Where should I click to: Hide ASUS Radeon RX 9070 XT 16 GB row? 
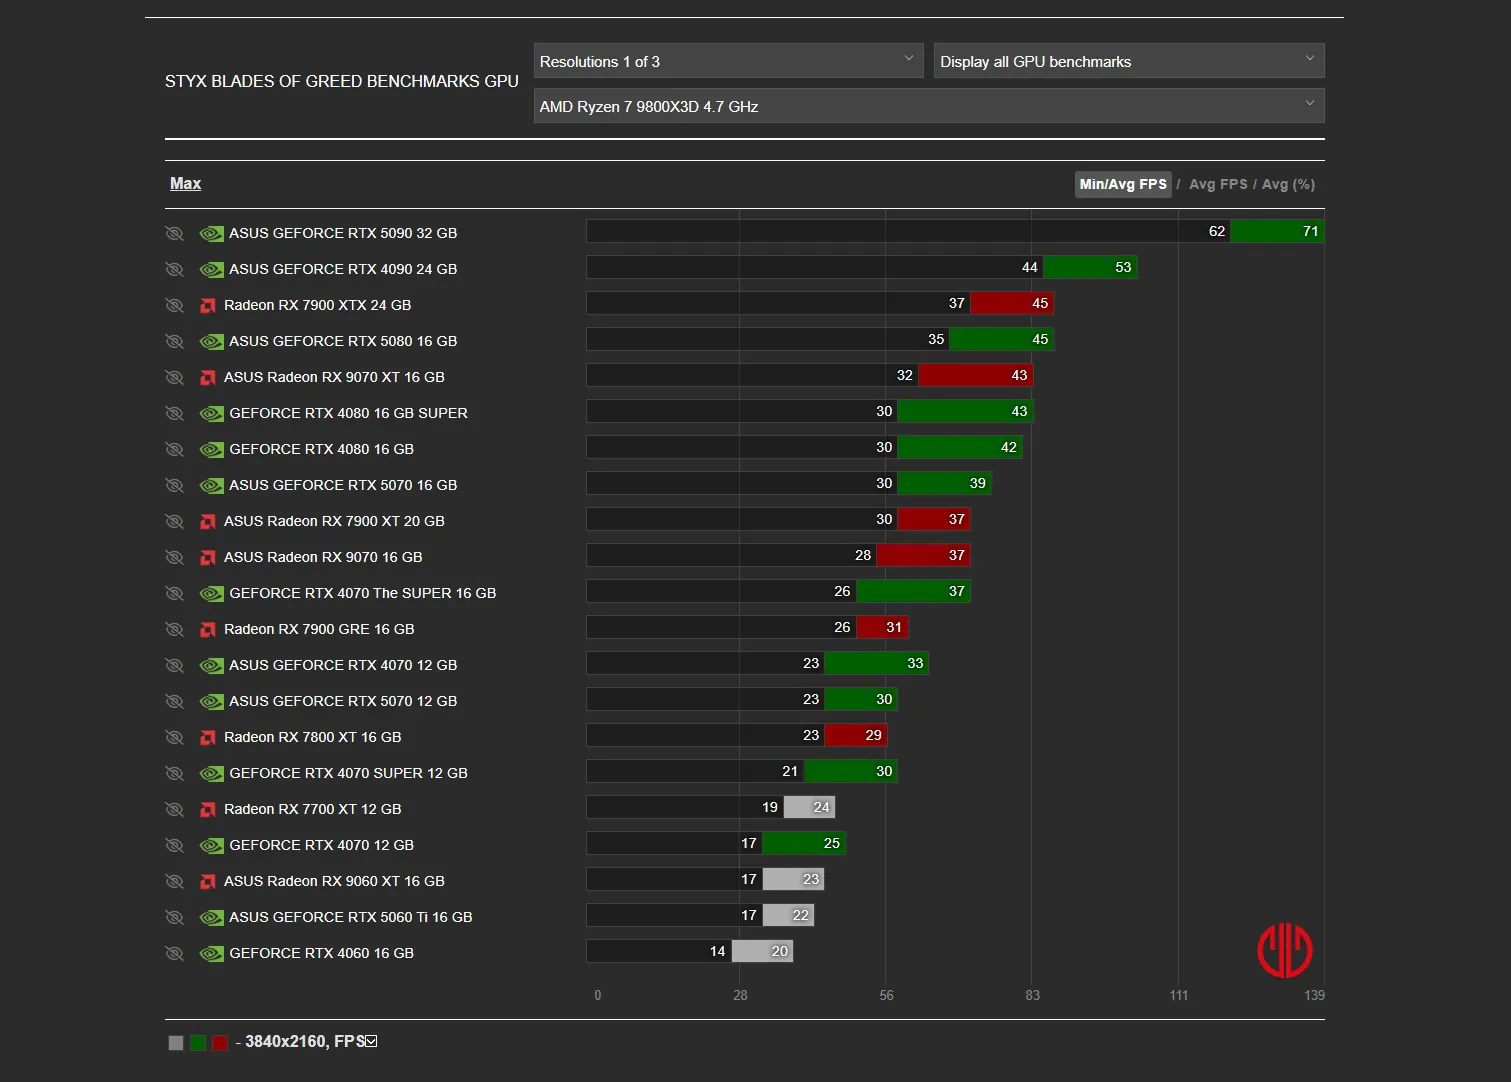coord(174,377)
